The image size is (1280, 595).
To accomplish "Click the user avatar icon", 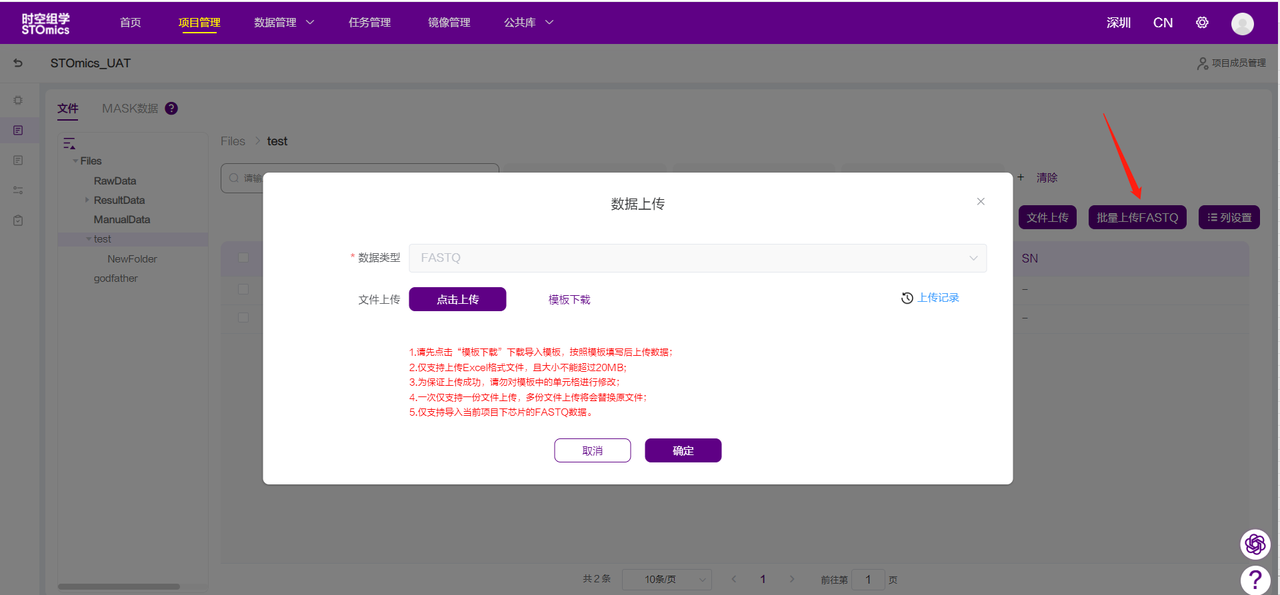I will click(1242, 23).
